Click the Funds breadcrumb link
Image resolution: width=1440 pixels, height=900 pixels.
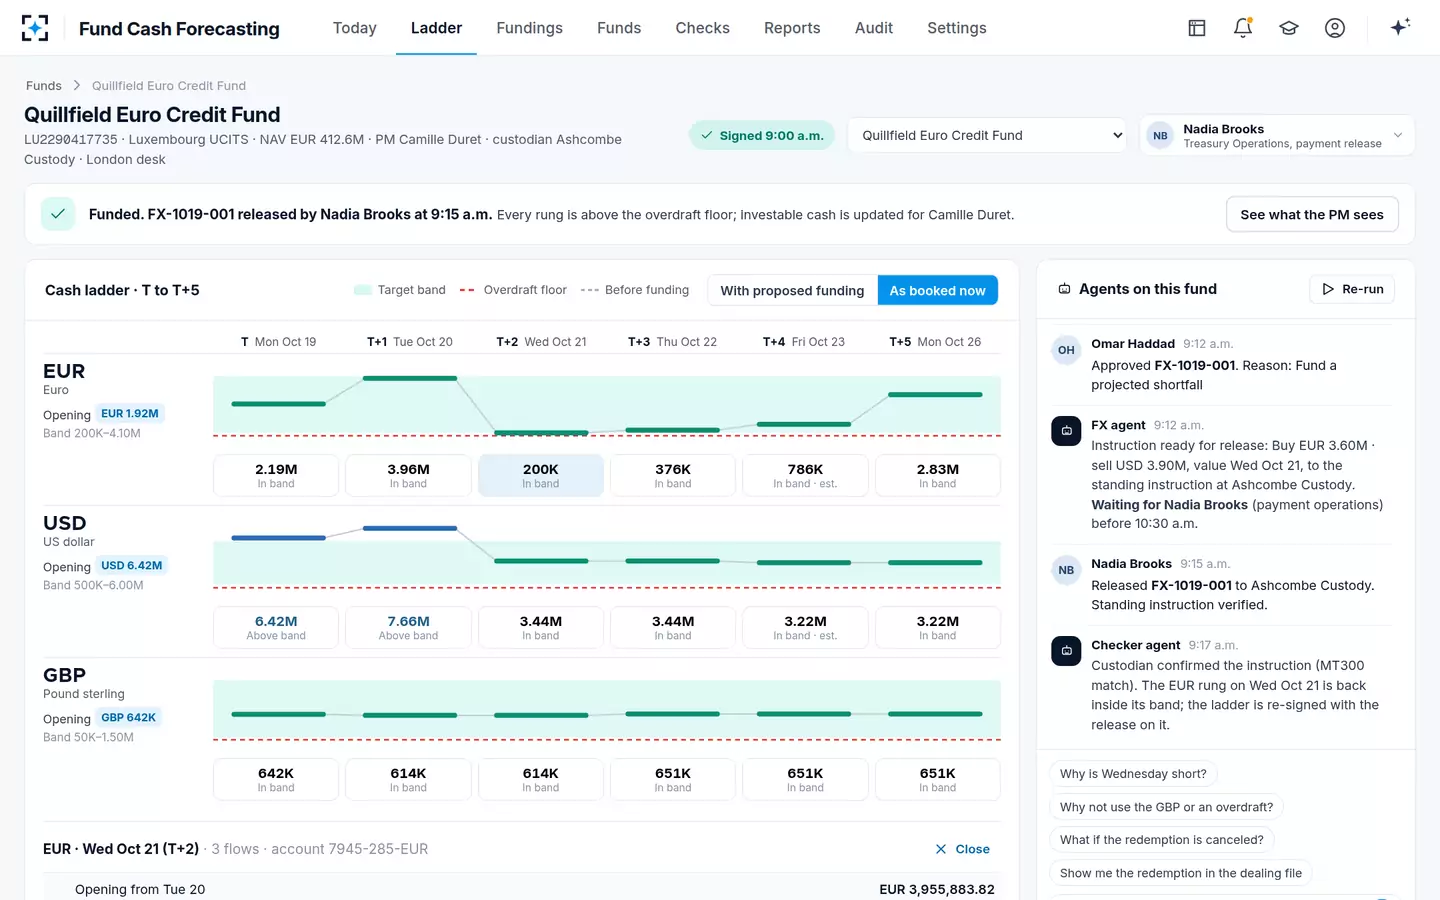[44, 86]
